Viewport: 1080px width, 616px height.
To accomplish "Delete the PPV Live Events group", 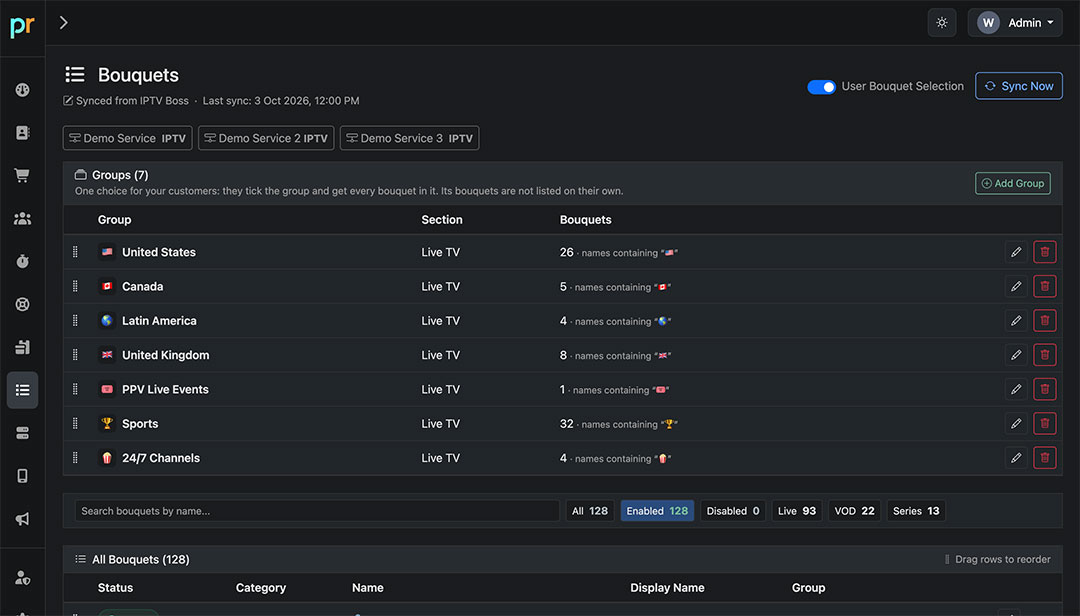I will tap(1045, 389).
